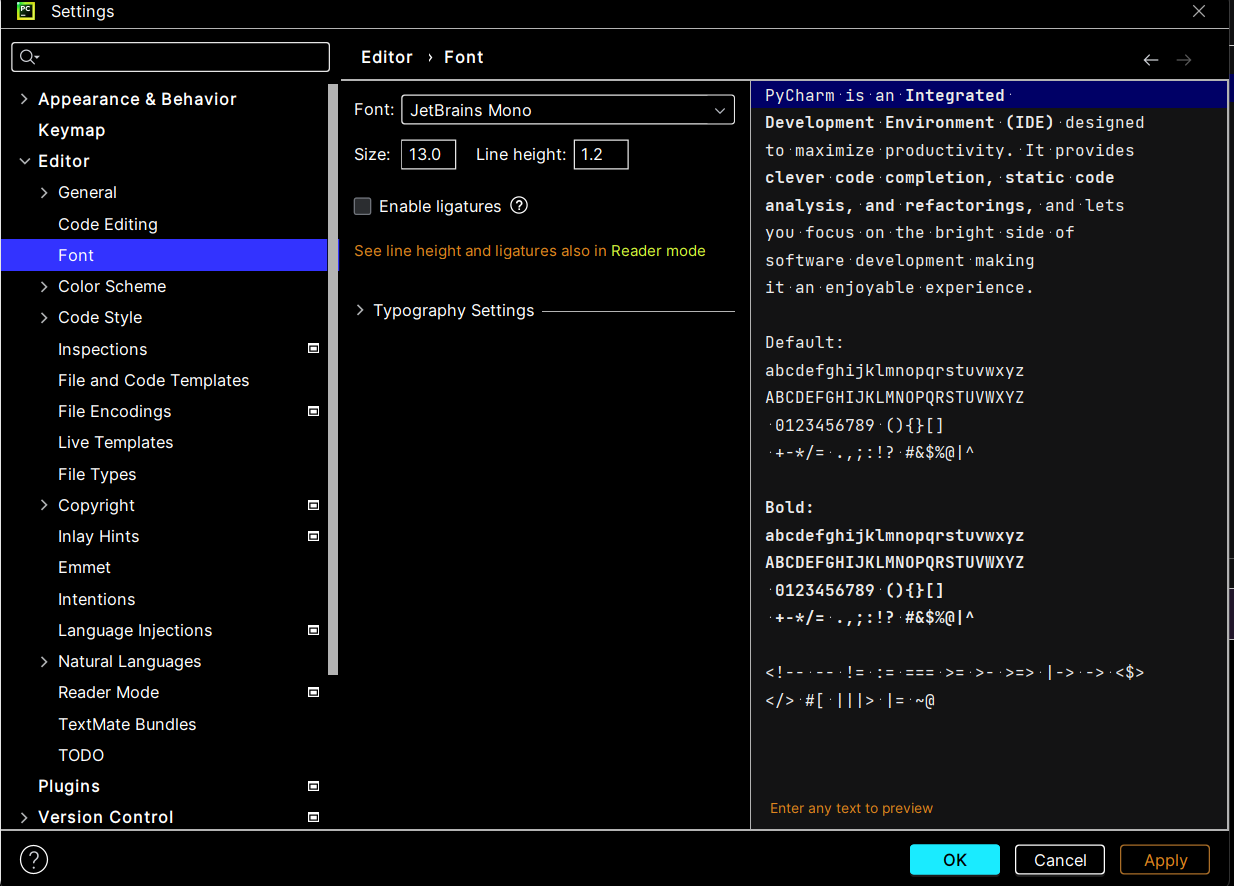
Task: Click the Line height input field
Action: [x=601, y=154]
